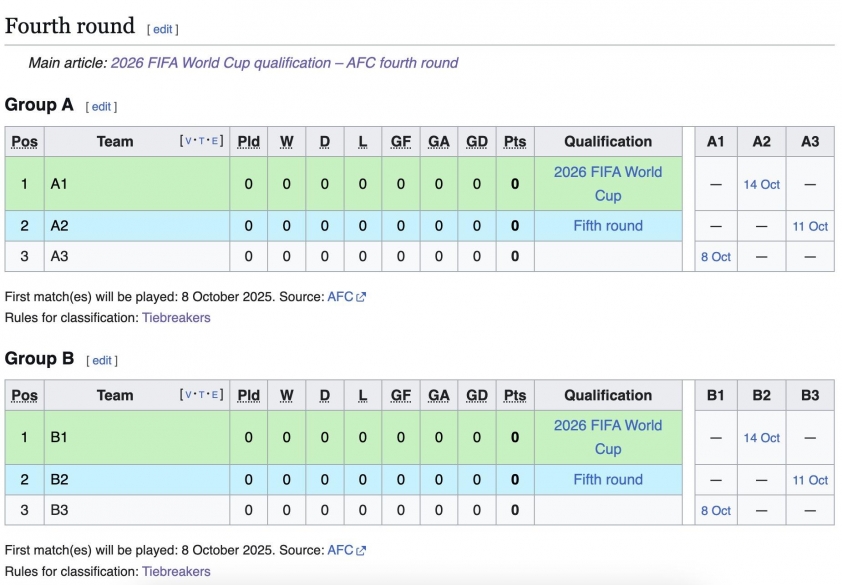
Task: Open the 14 Oct match in Group A
Action: [762, 185]
